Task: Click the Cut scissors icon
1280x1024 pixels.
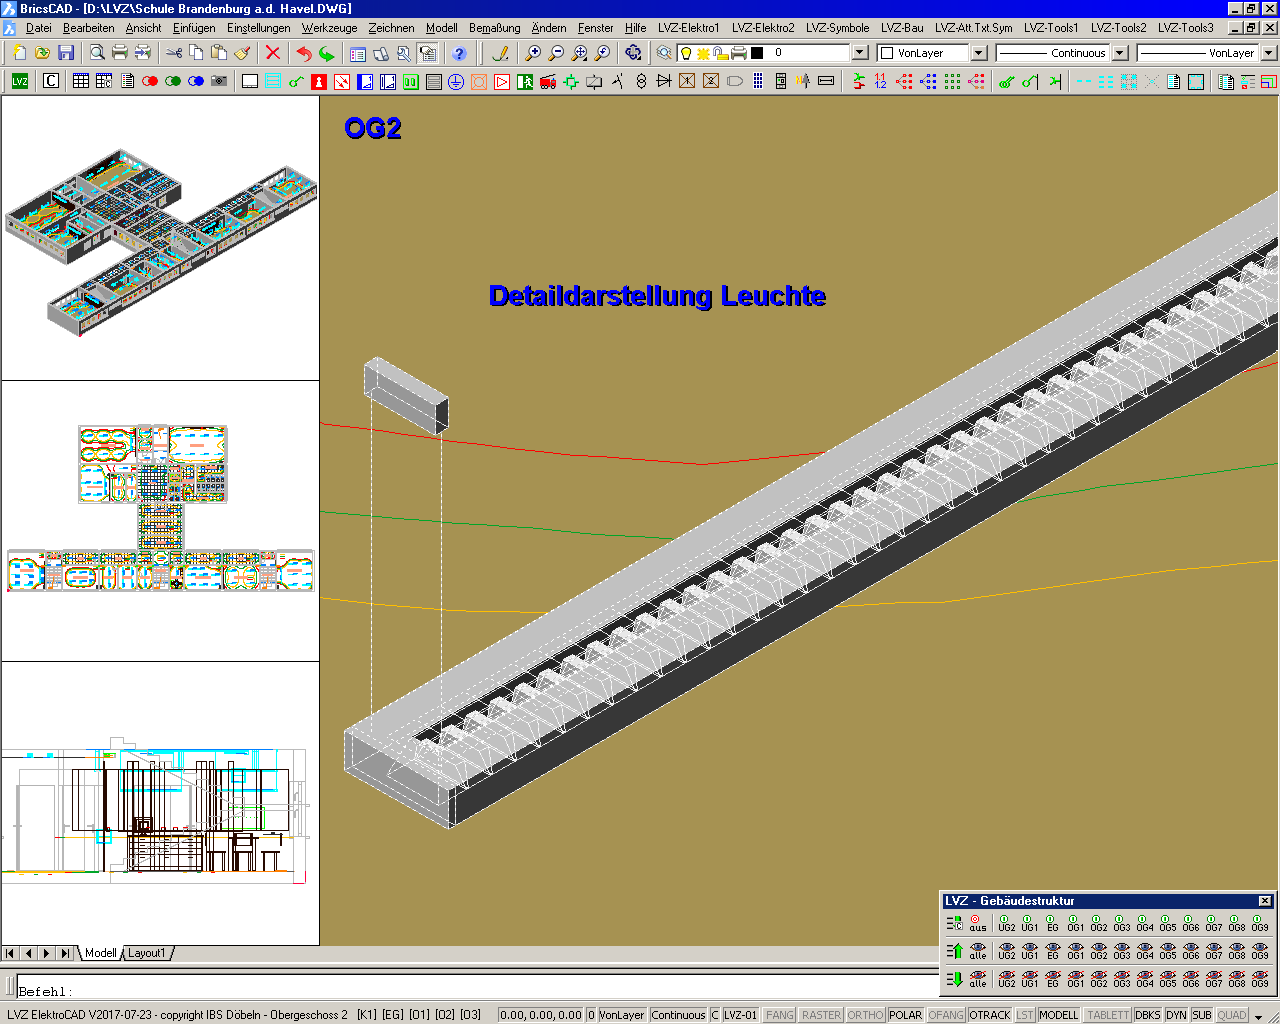Action: (174, 53)
